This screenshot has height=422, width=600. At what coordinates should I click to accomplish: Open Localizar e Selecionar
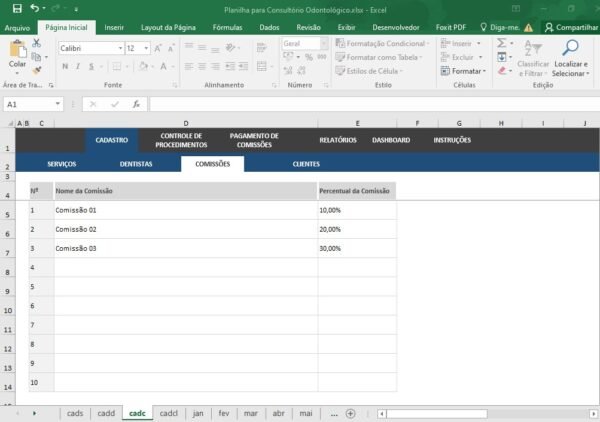(x=571, y=58)
